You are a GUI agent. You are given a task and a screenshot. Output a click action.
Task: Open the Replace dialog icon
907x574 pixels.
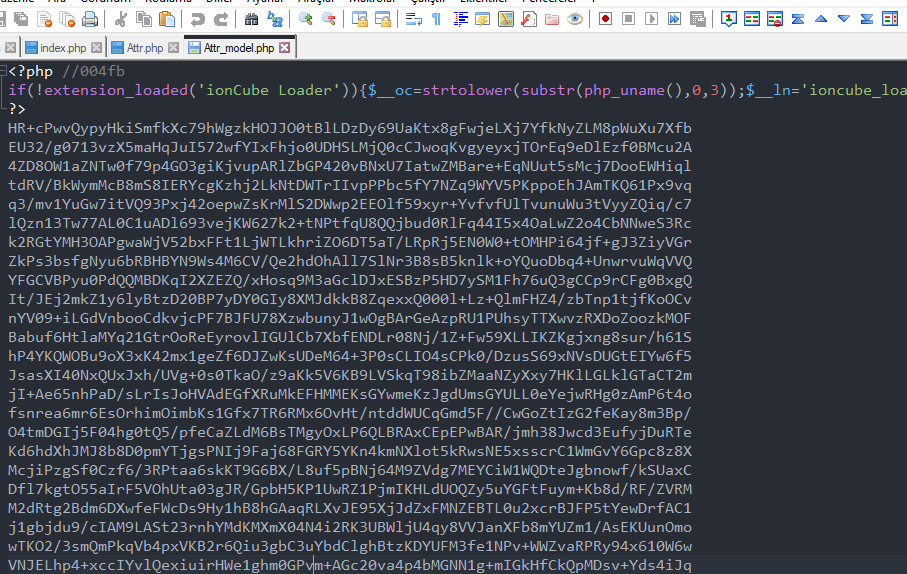pyautogui.click(x=275, y=19)
